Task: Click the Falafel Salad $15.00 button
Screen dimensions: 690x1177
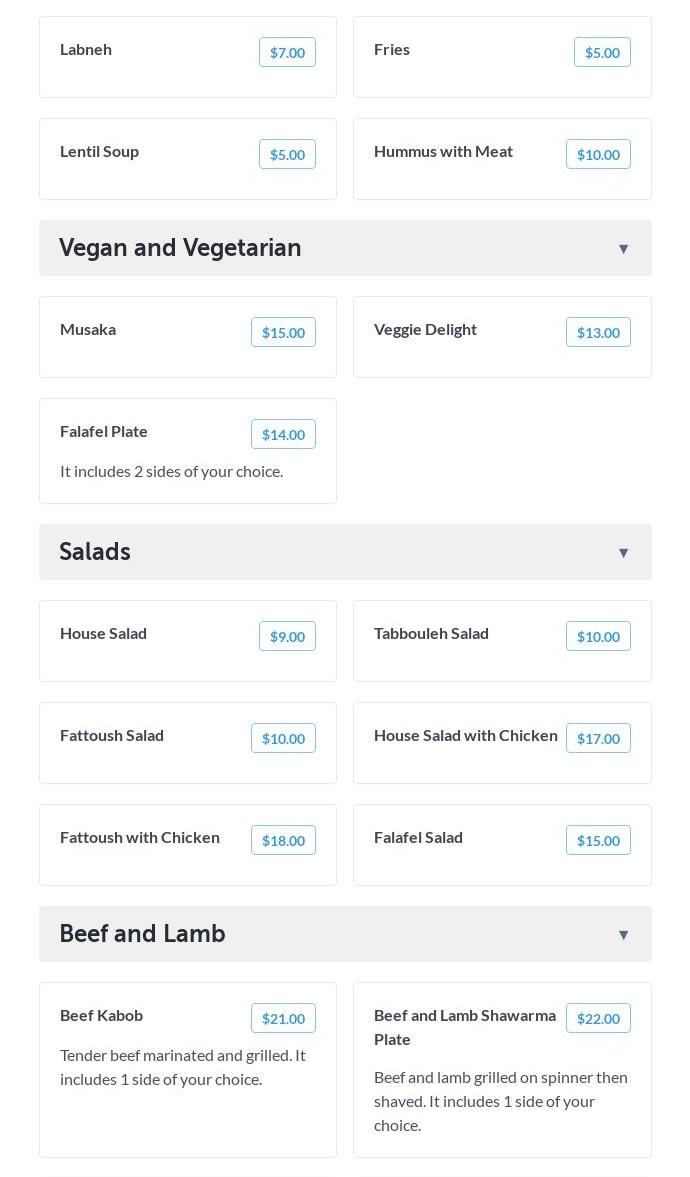Action: [598, 841]
